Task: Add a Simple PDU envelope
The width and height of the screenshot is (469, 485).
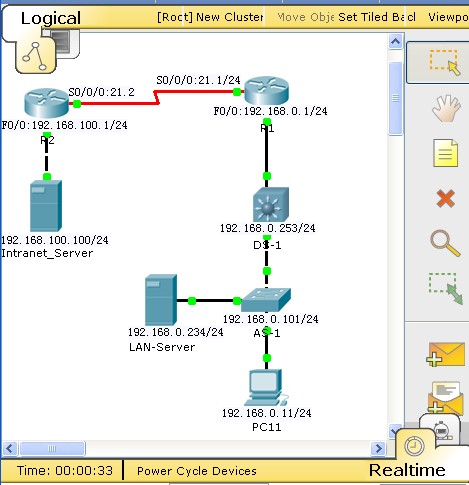Action: (x=446, y=354)
